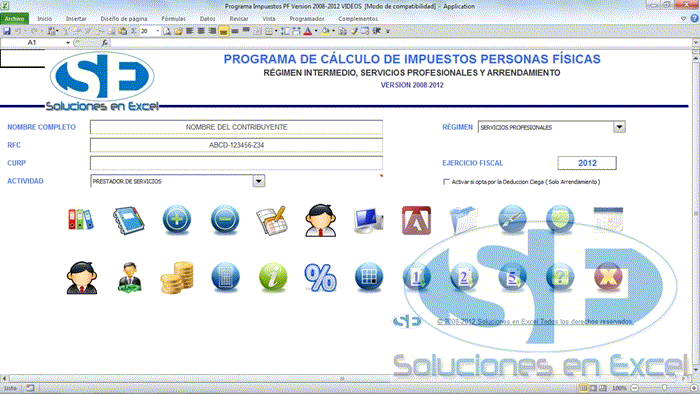Switch to the Insertar tab
The height and width of the screenshot is (394, 700).
click(76, 19)
